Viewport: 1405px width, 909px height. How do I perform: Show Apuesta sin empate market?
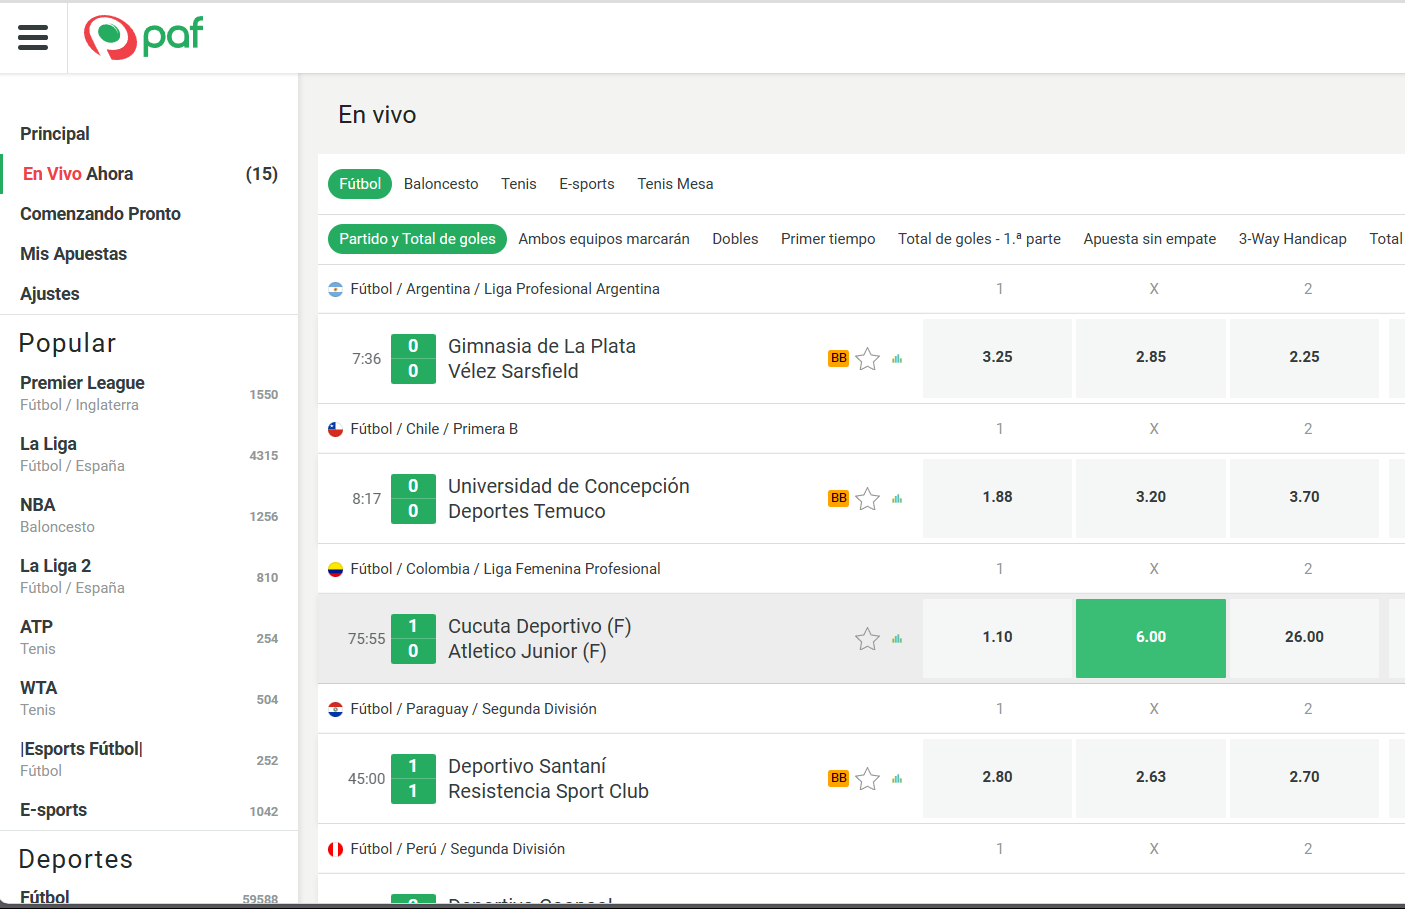pos(1150,239)
